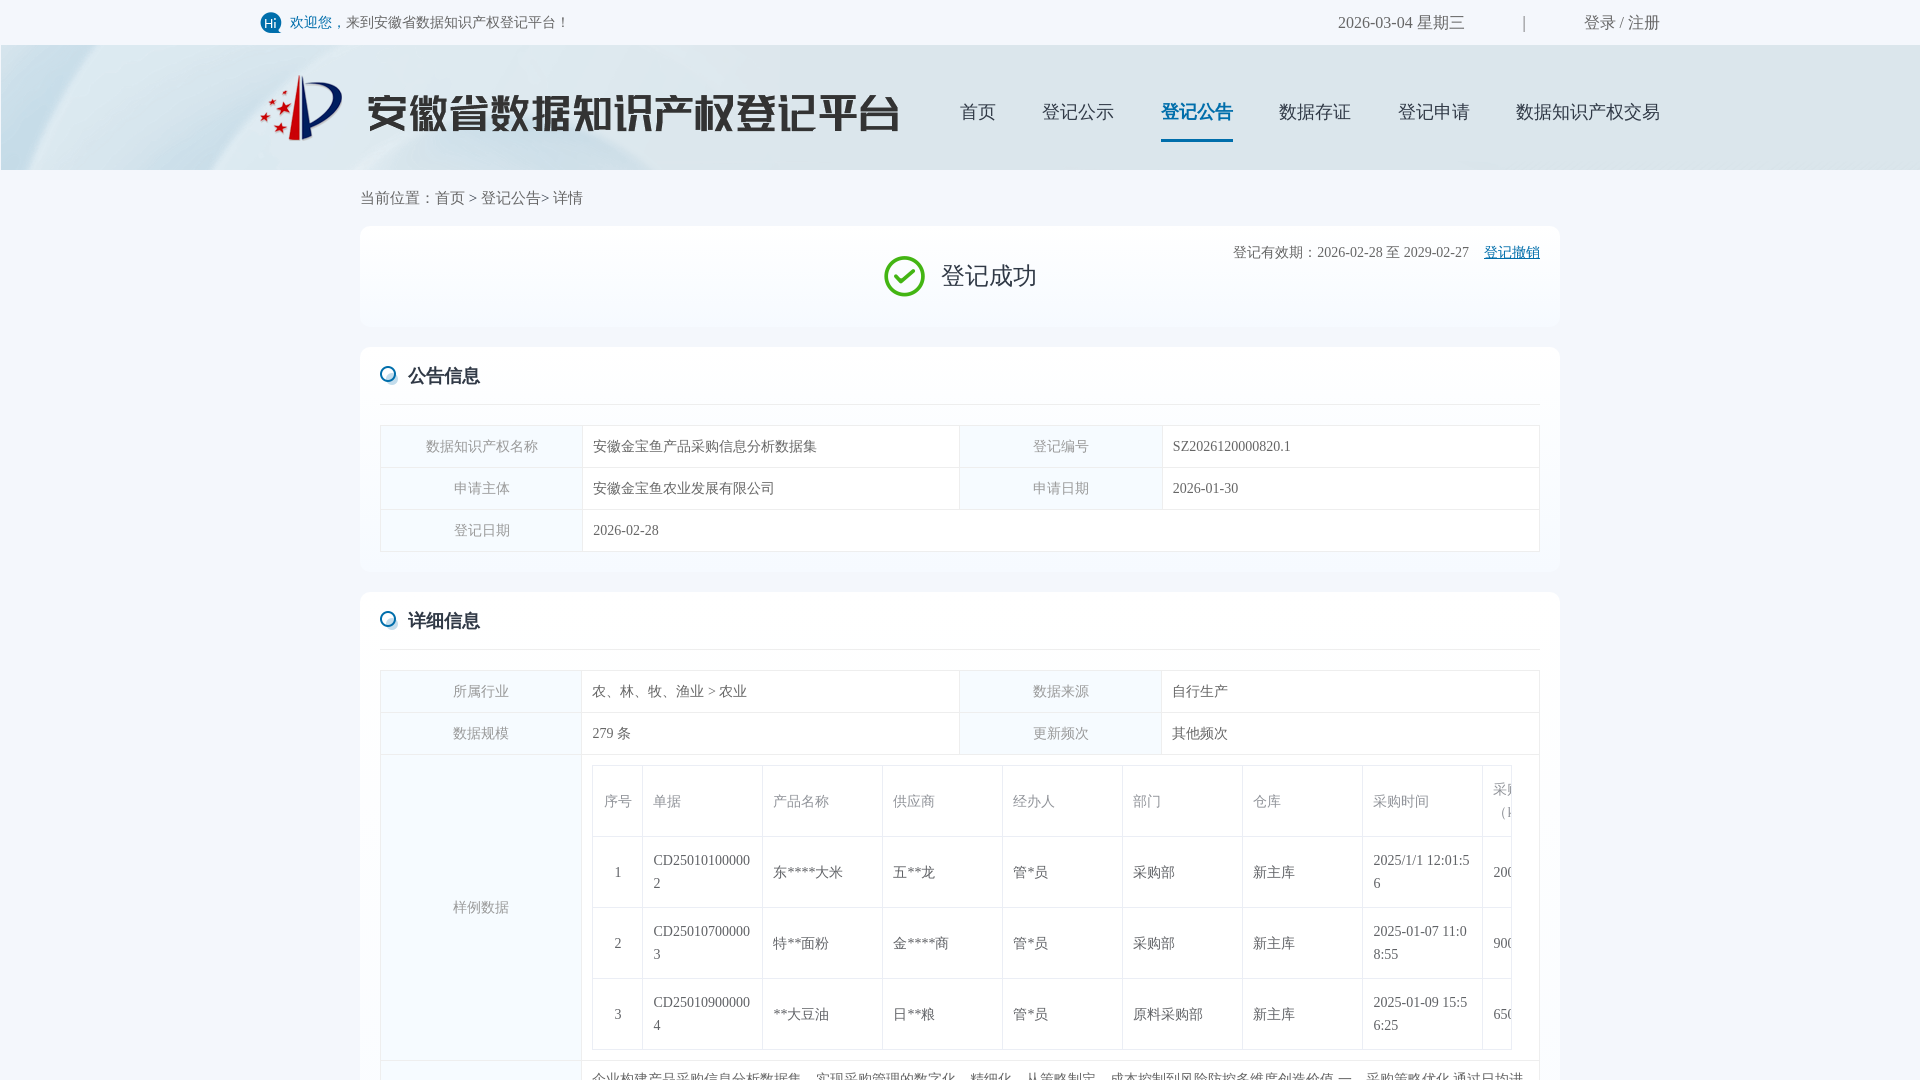Click the platform title 安徽省数据知识产权登记平台
The width and height of the screenshot is (1920, 1080).
point(634,113)
